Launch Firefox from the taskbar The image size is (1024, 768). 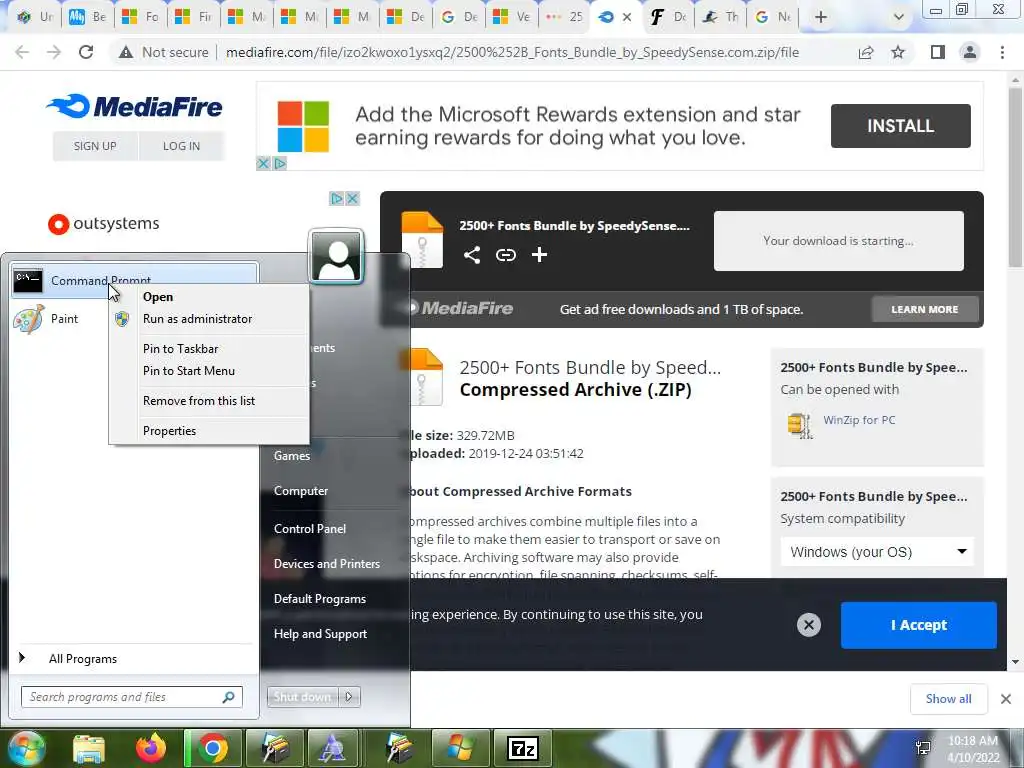click(151, 748)
